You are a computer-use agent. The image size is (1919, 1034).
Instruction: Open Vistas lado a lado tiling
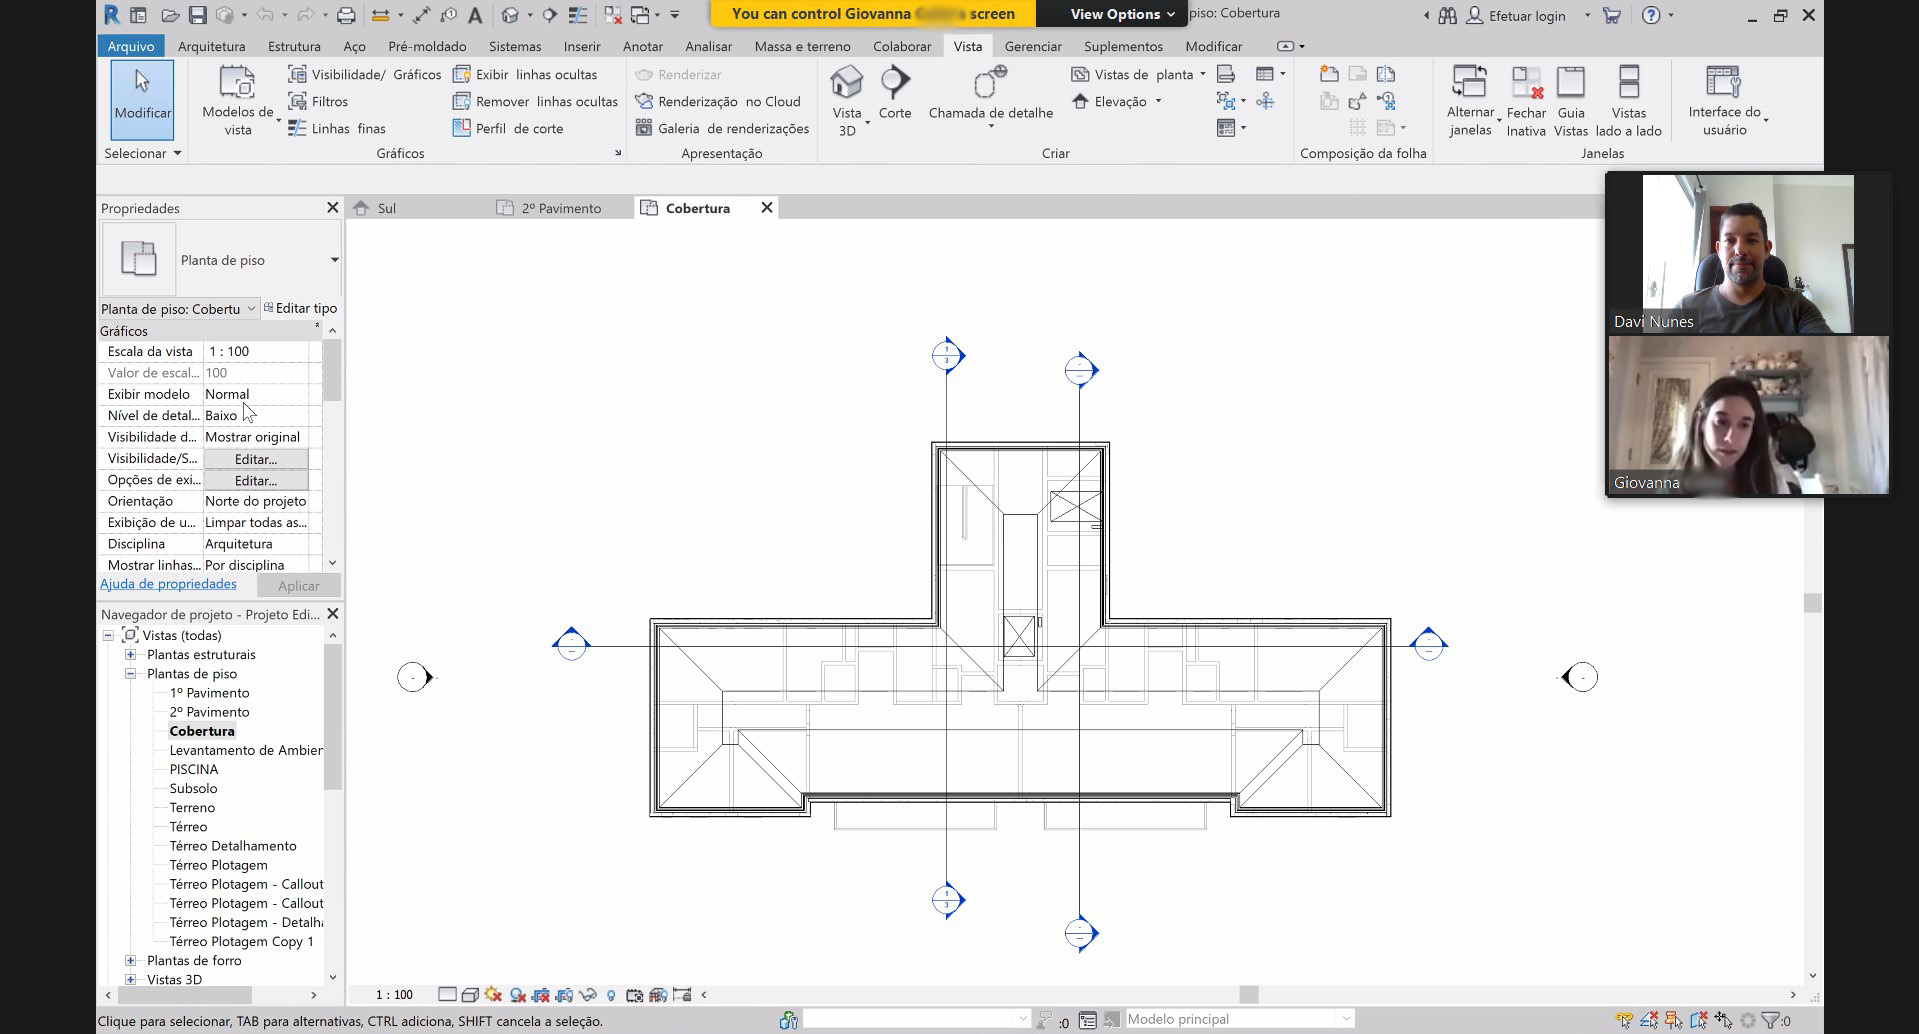(x=1628, y=100)
